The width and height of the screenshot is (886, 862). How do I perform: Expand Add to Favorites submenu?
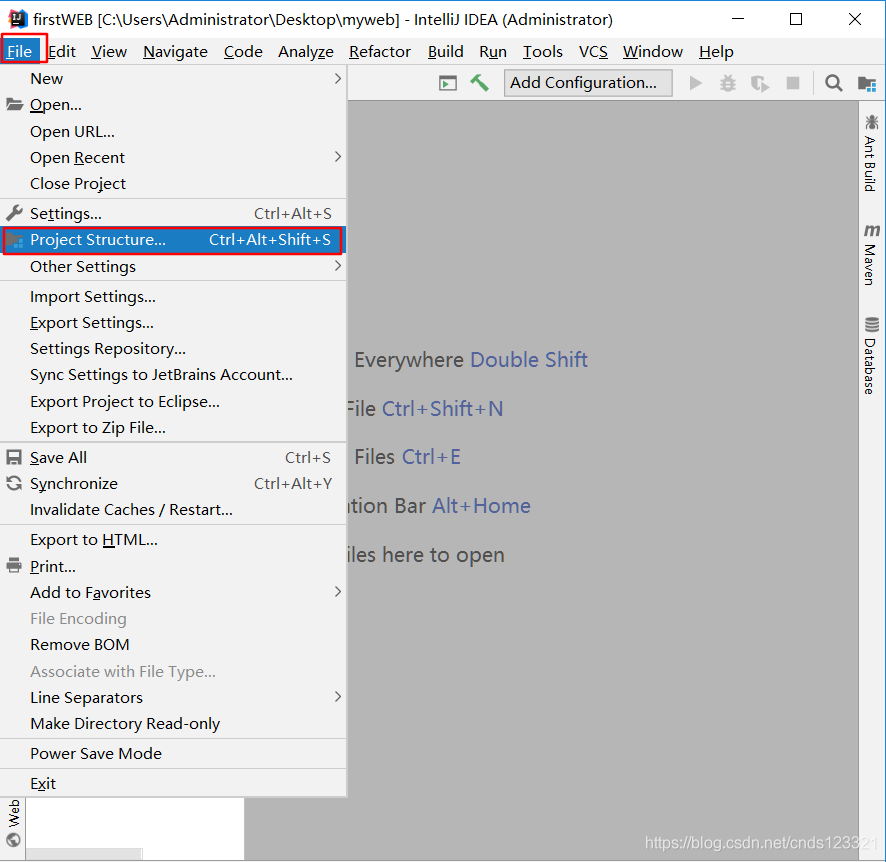tap(173, 593)
